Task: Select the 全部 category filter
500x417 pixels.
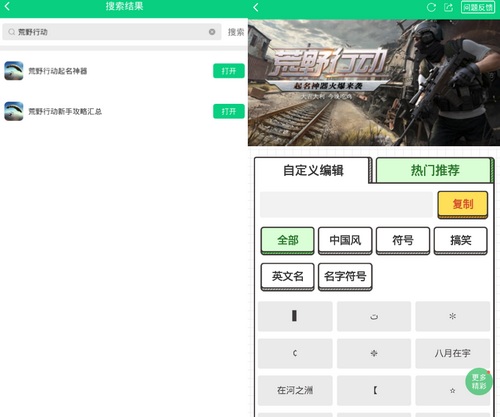Action: point(287,240)
